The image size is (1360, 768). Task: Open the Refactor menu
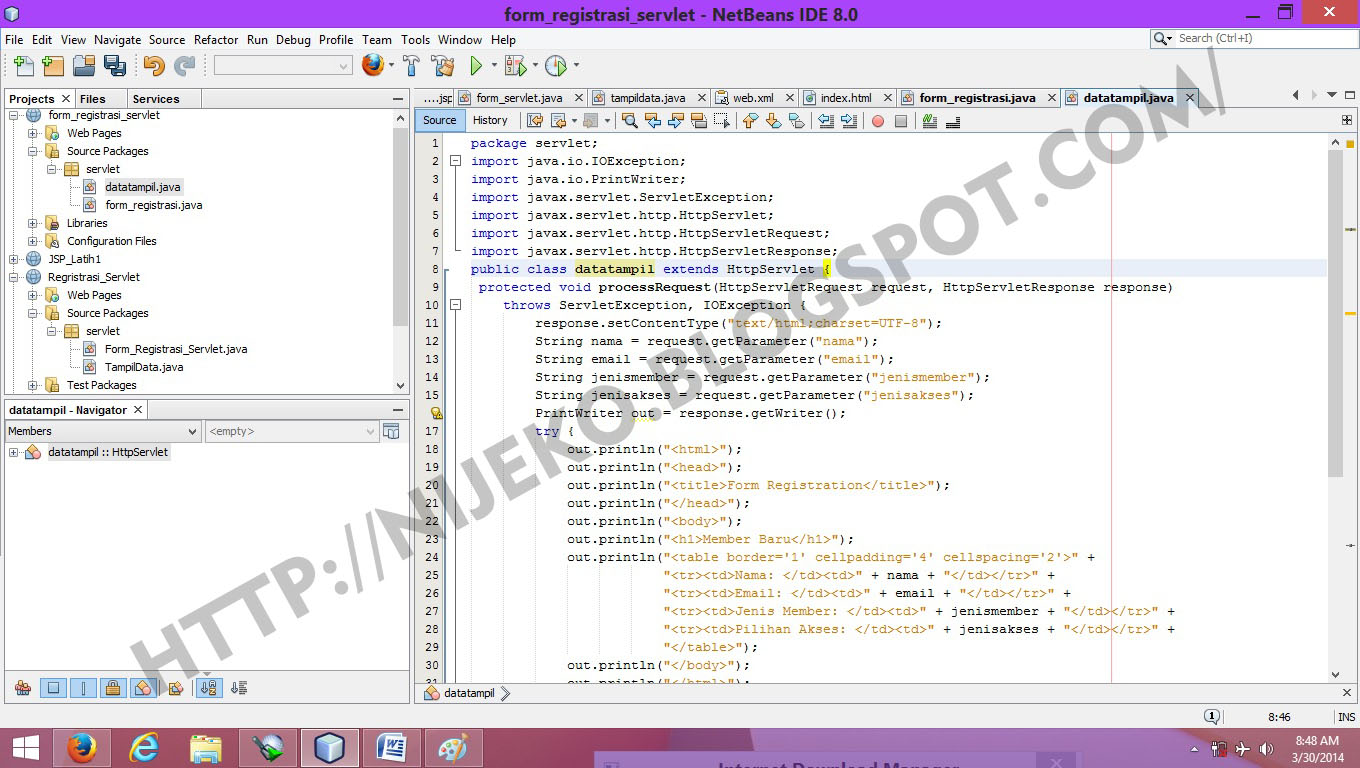216,39
